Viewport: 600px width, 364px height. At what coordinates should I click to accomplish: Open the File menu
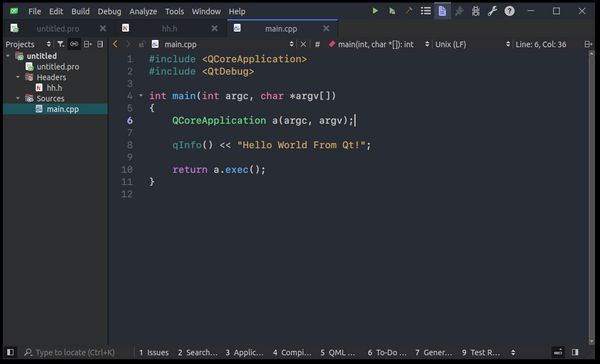click(x=34, y=11)
